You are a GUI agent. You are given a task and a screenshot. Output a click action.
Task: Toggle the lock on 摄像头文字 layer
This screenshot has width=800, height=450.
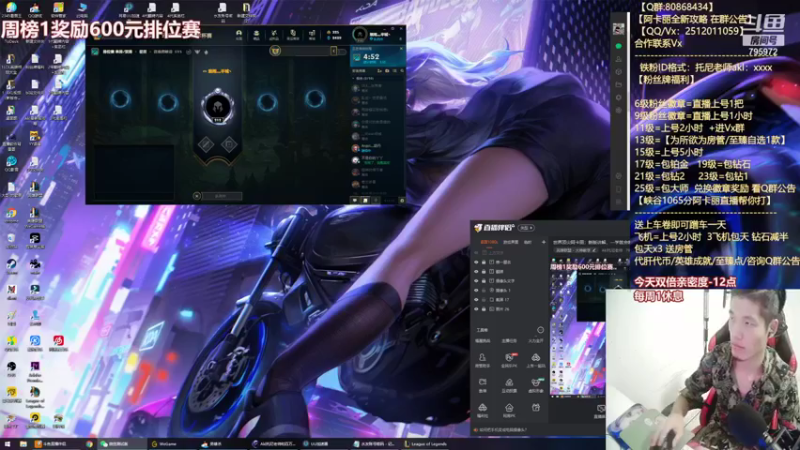tap(484, 281)
